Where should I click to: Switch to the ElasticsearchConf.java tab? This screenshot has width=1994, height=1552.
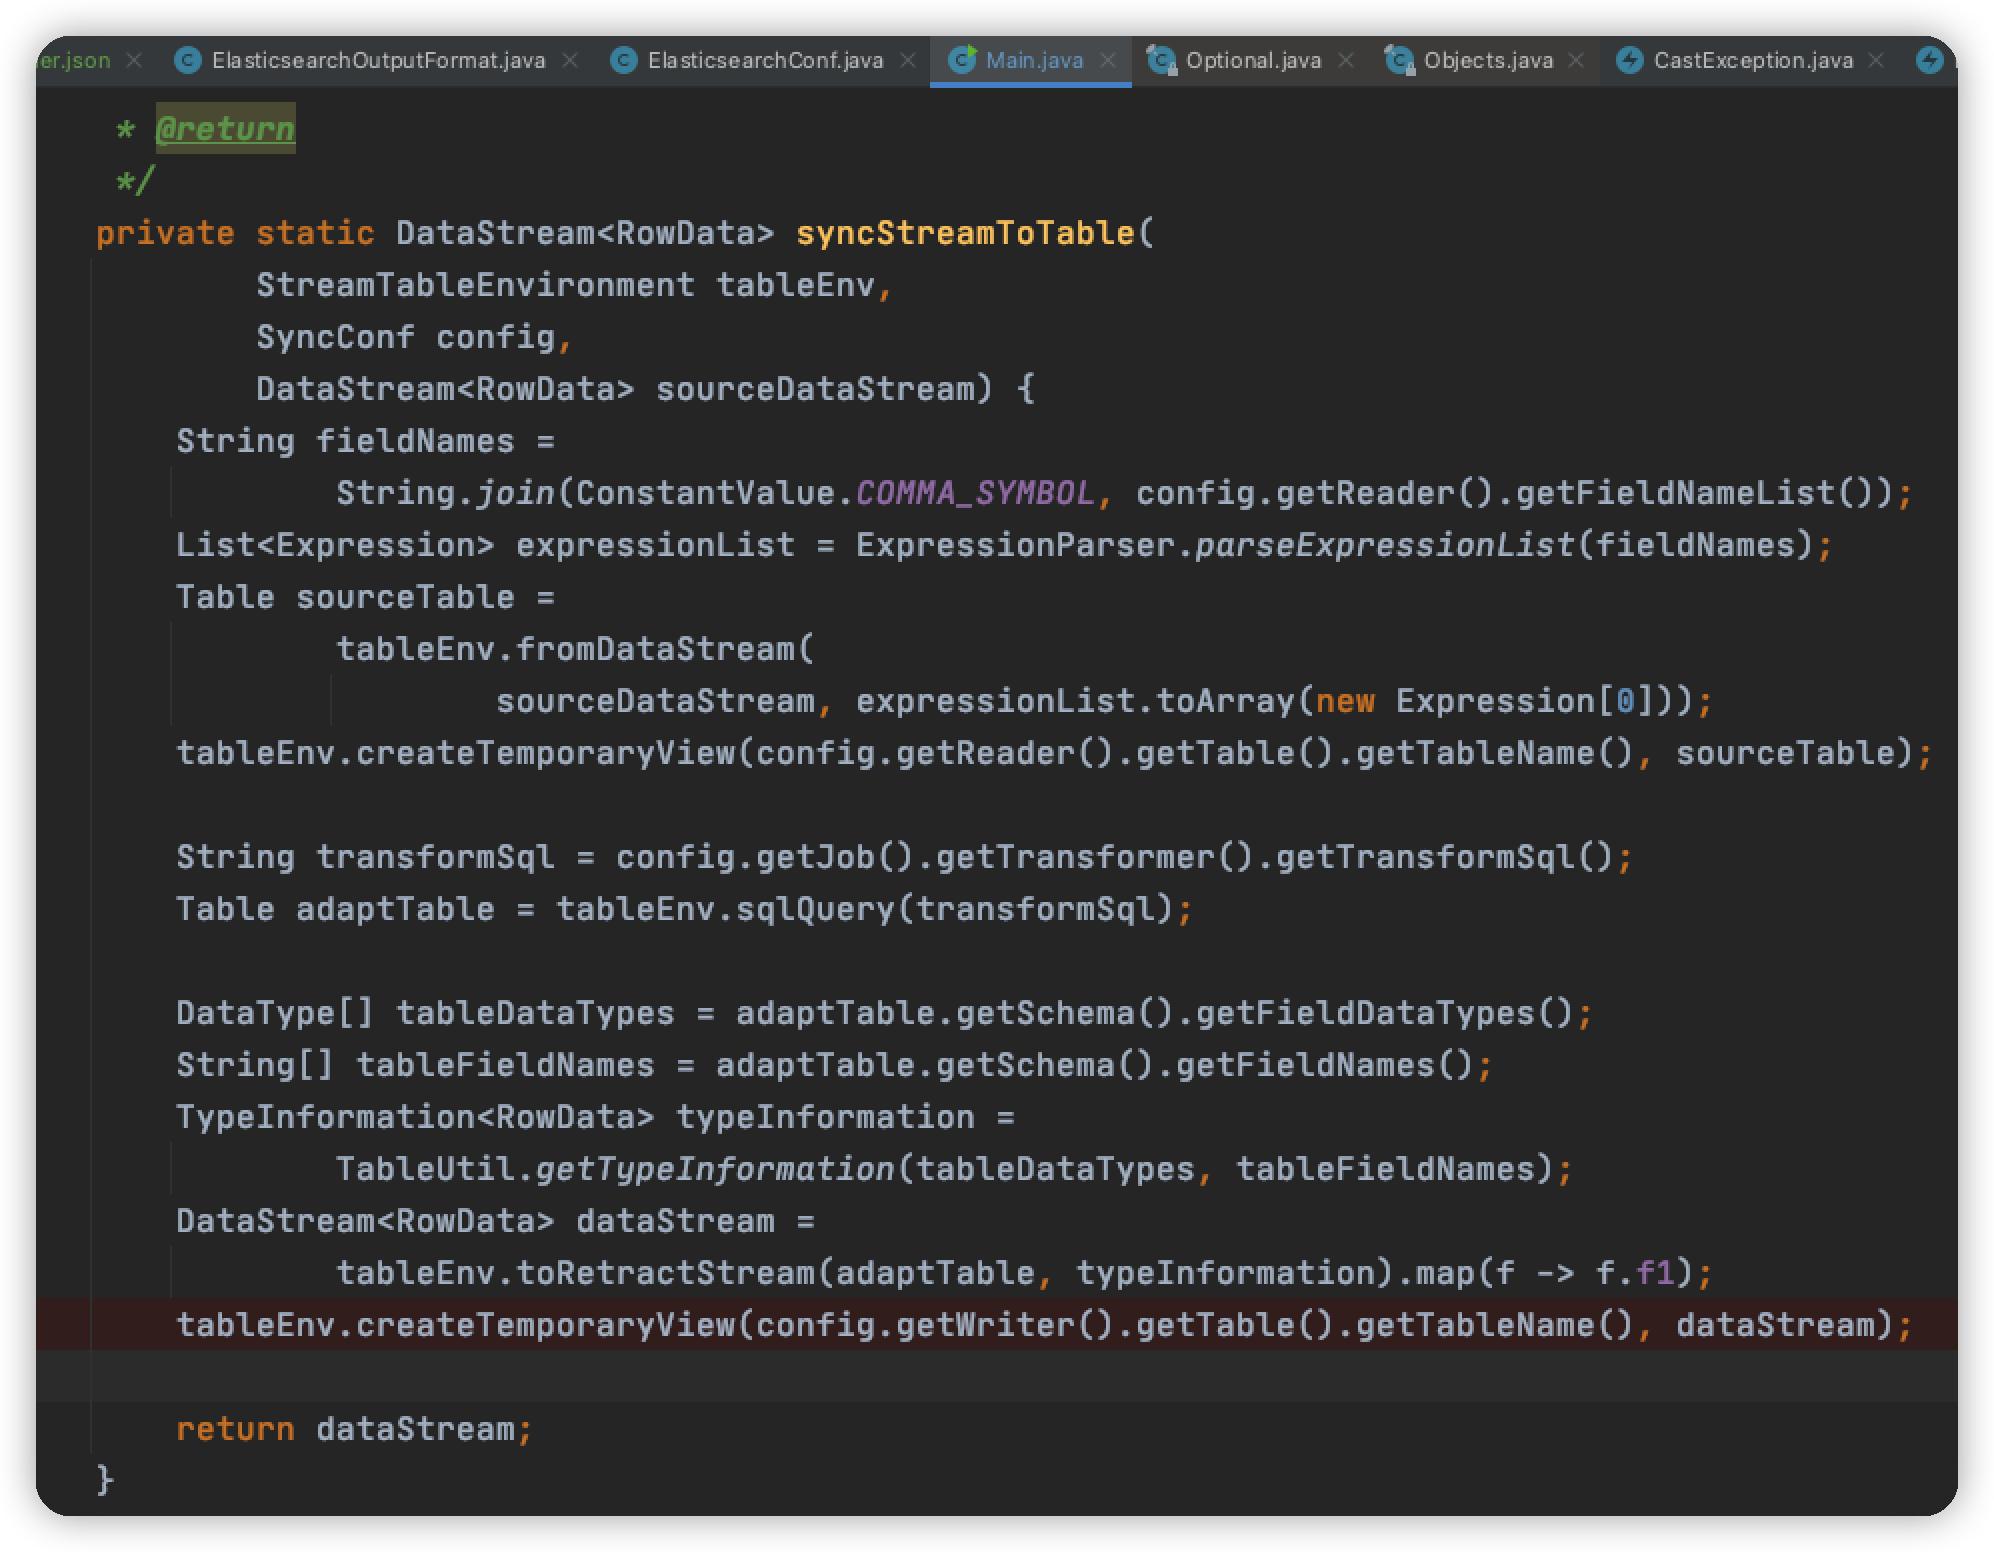coord(764,61)
